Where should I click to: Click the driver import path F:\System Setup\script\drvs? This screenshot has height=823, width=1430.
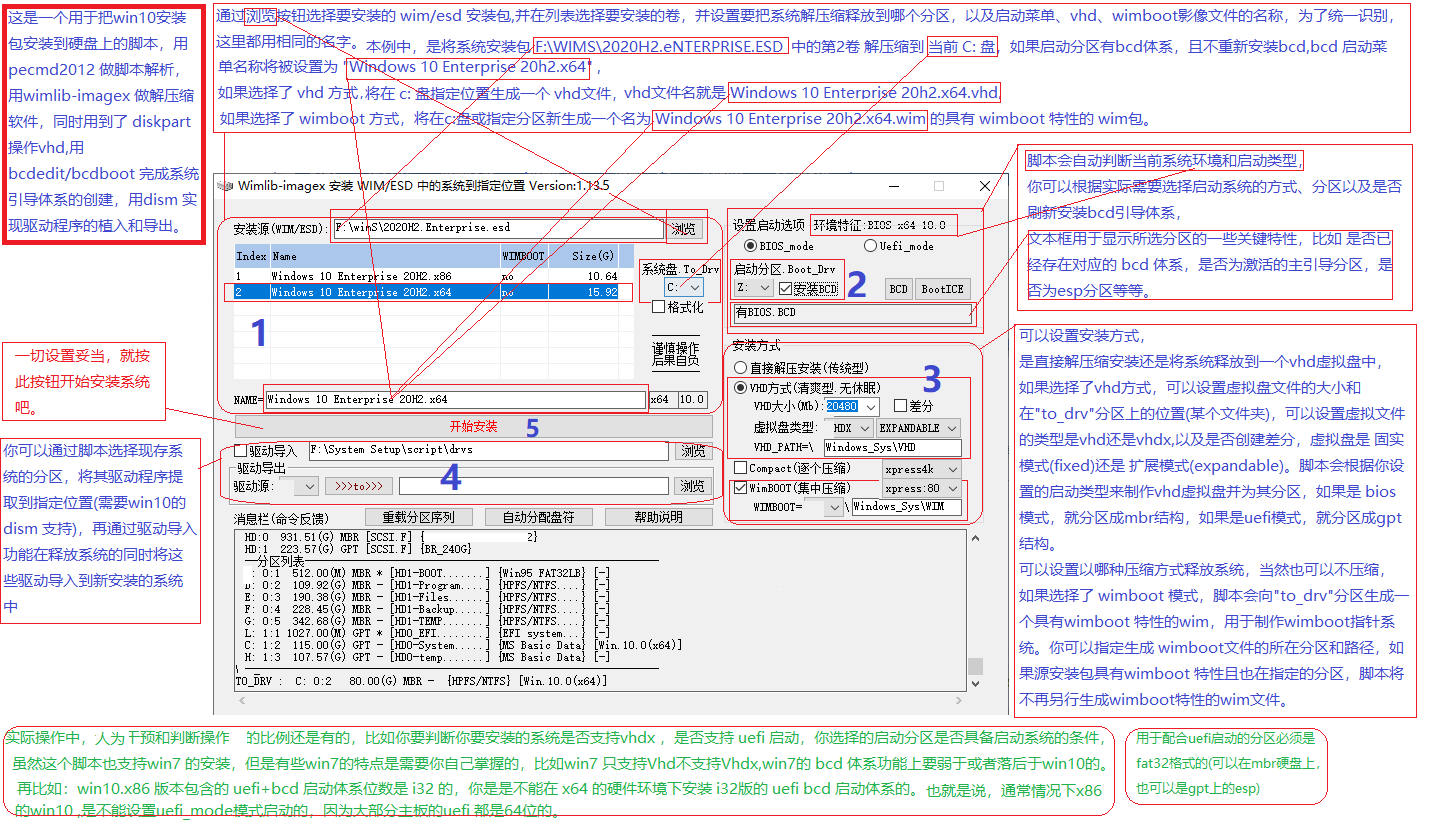coord(488,451)
